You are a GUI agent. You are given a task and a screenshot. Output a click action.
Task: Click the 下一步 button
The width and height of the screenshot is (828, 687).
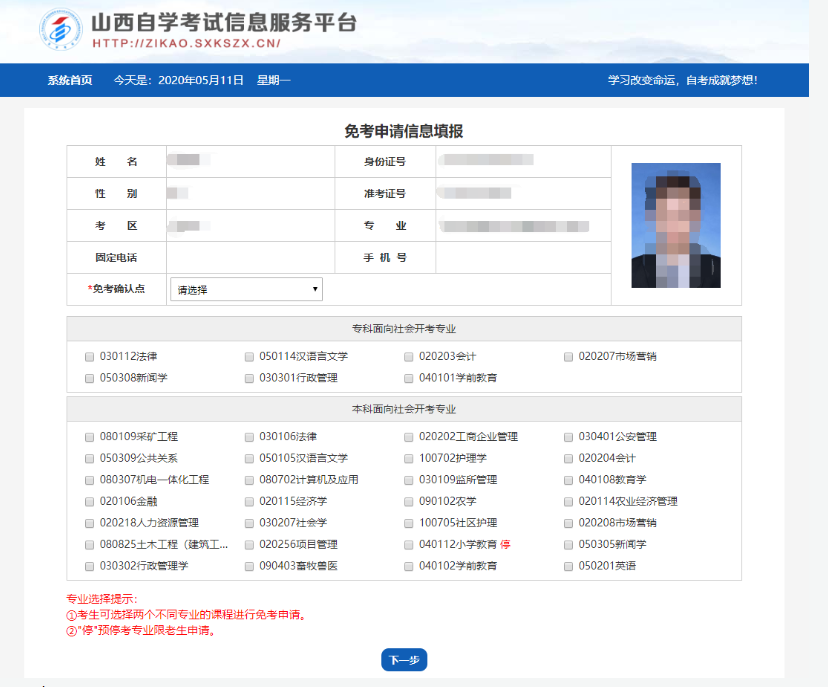click(404, 660)
